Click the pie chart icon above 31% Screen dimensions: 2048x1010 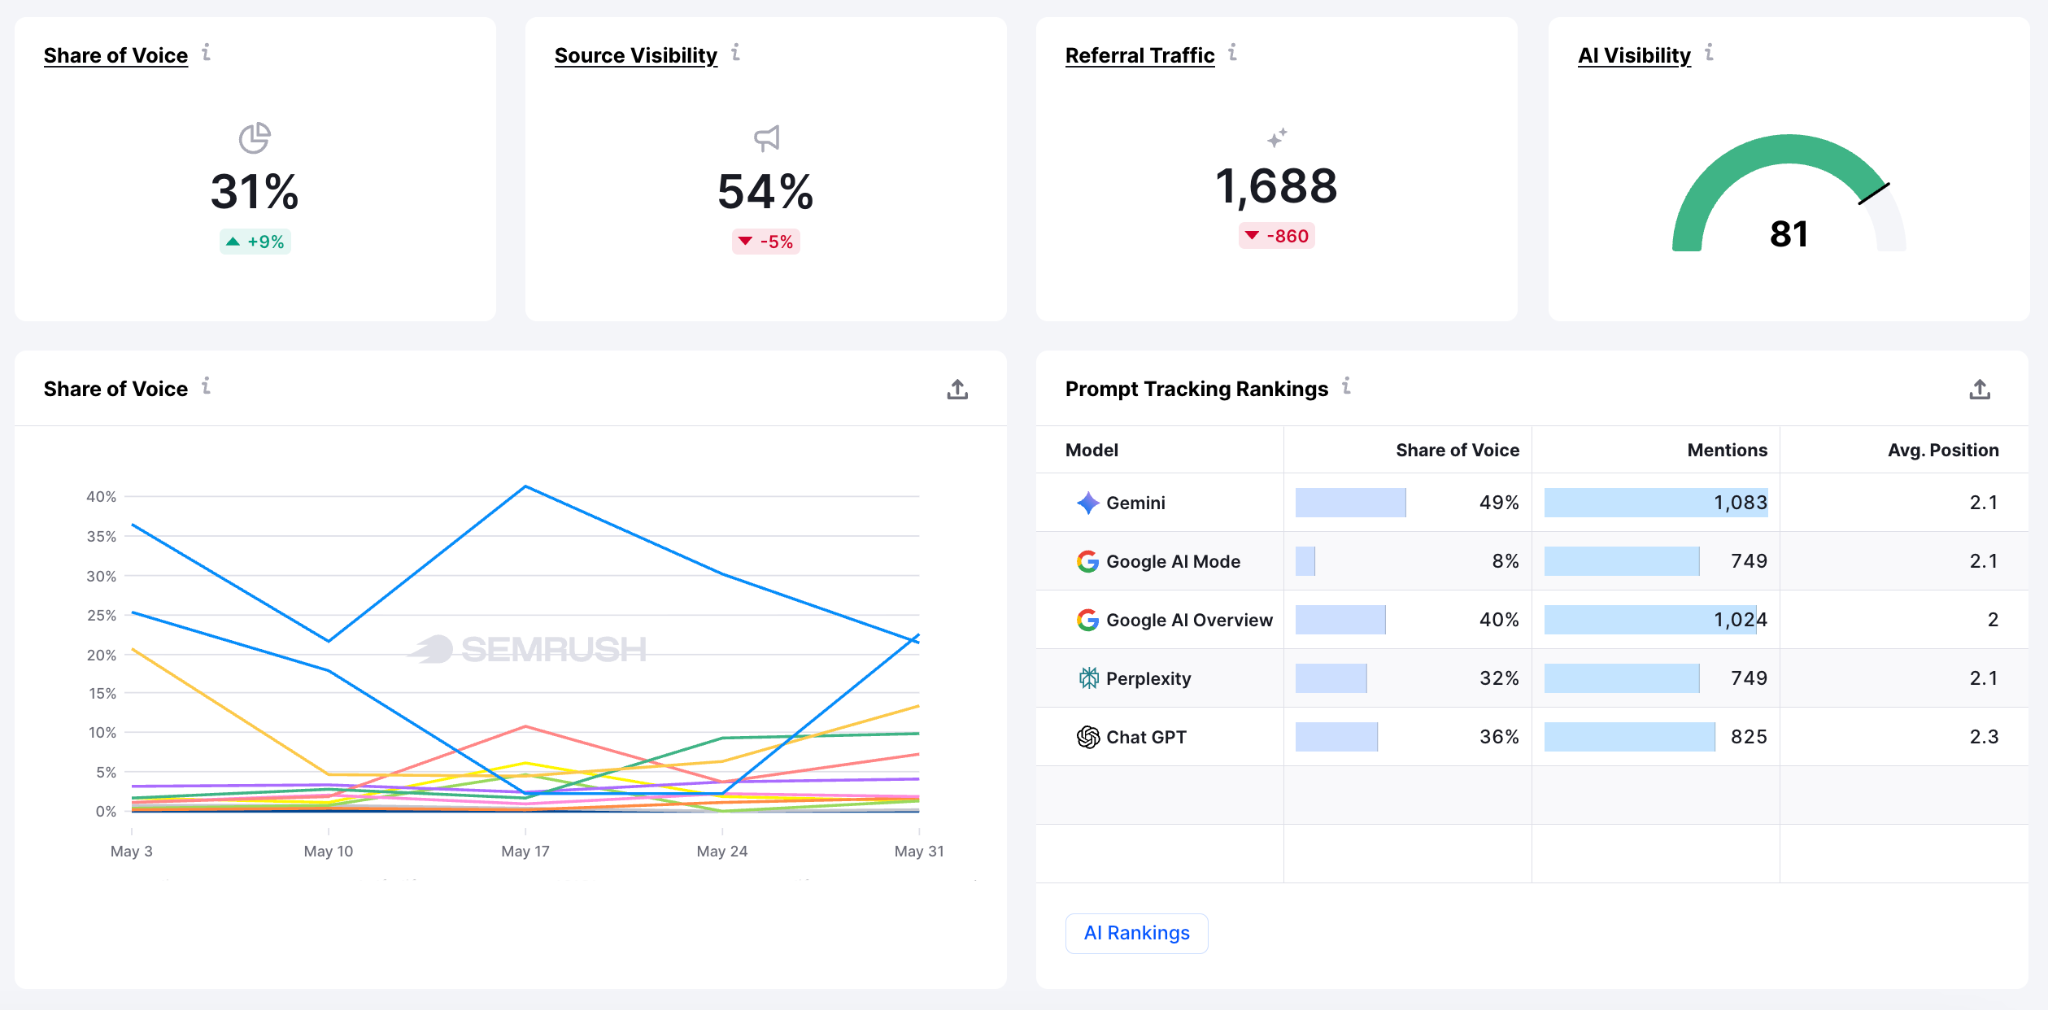point(255,138)
